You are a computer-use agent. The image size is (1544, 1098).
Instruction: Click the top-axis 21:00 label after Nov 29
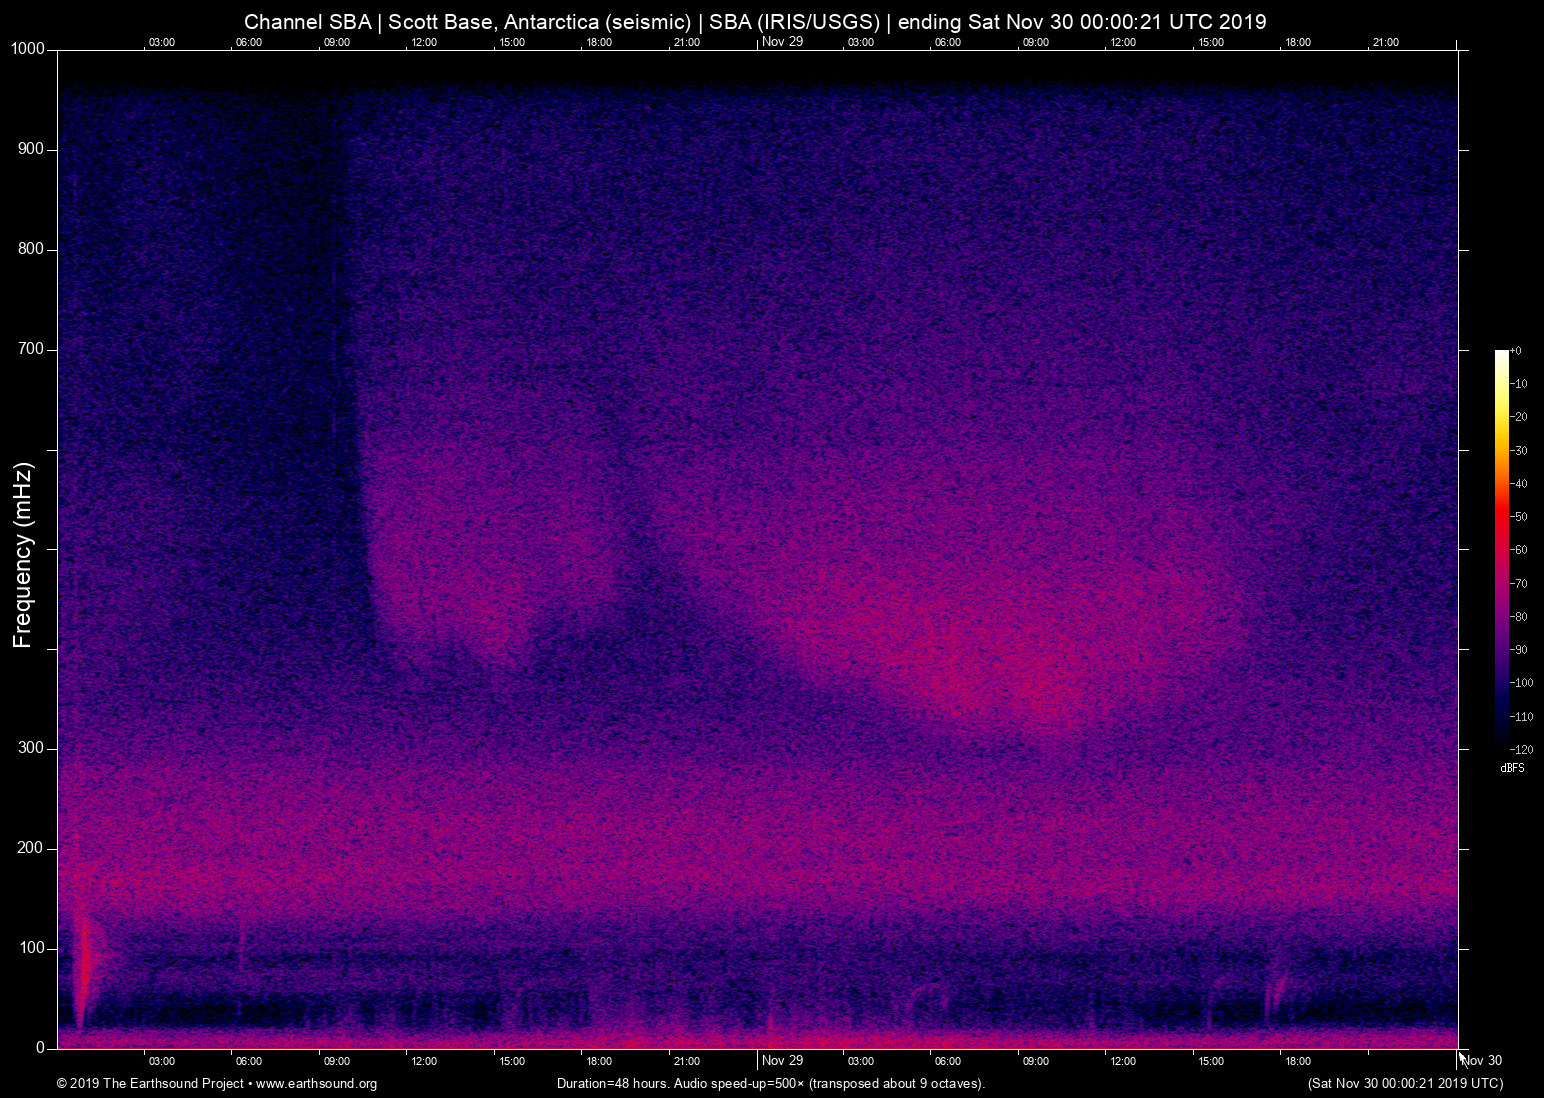click(x=1385, y=42)
